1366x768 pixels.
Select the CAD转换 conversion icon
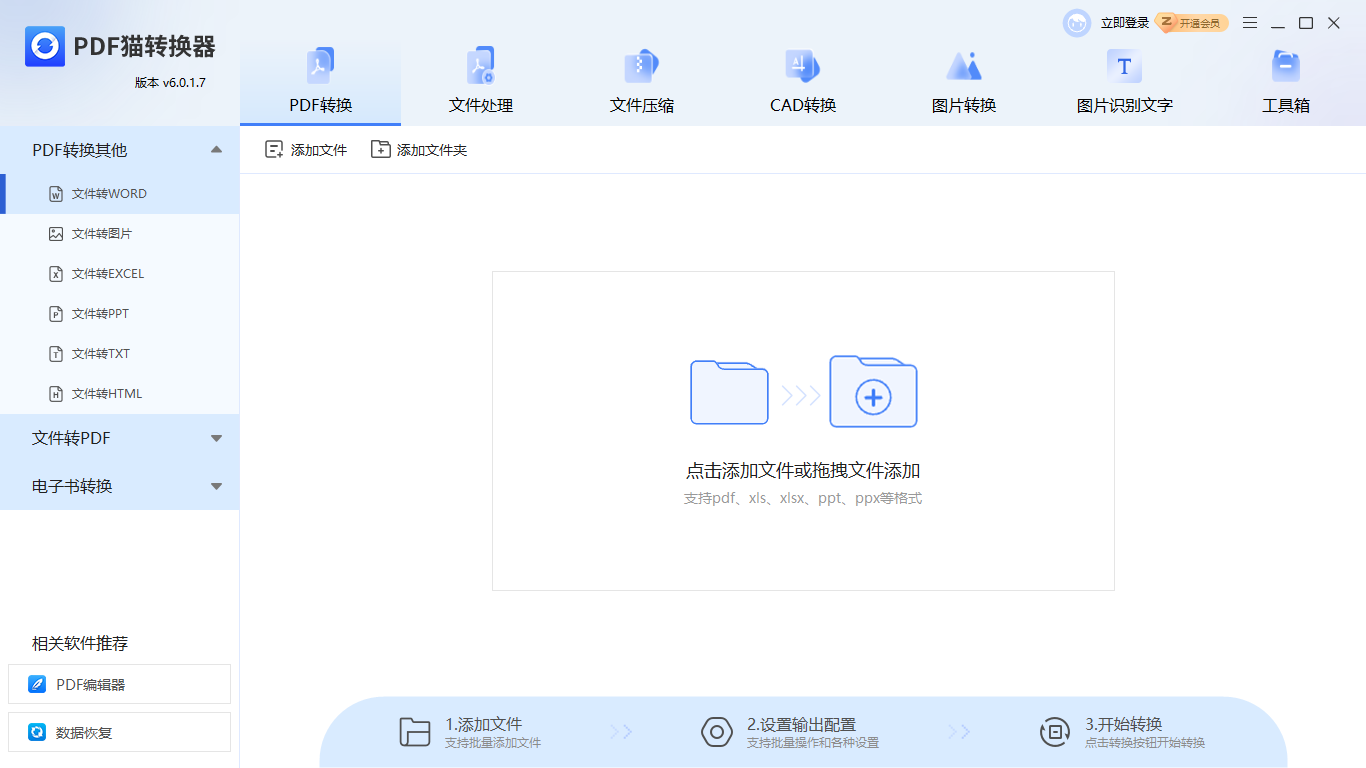point(802,80)
